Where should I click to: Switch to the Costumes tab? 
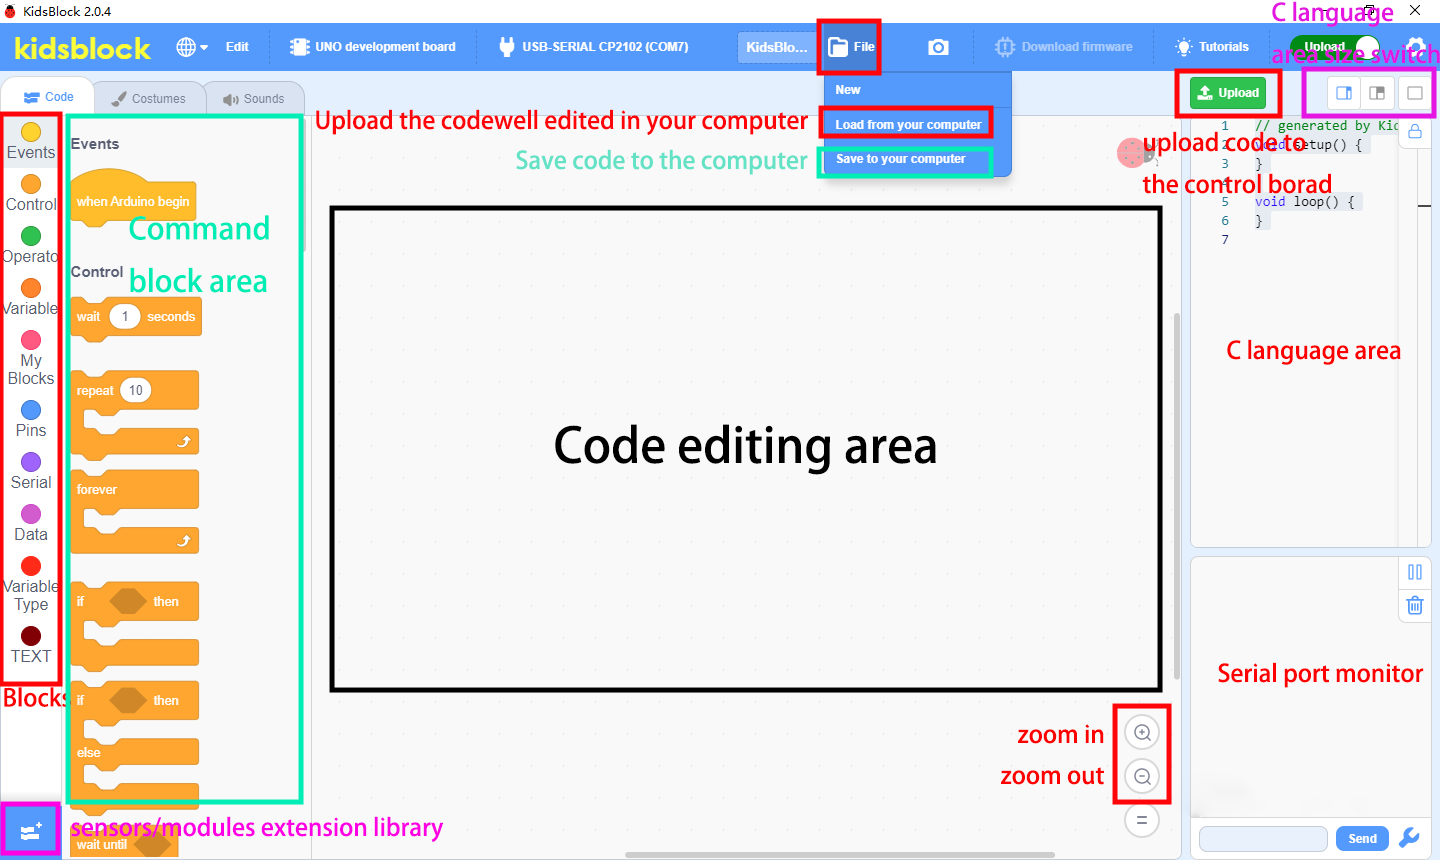coord(149,98)
